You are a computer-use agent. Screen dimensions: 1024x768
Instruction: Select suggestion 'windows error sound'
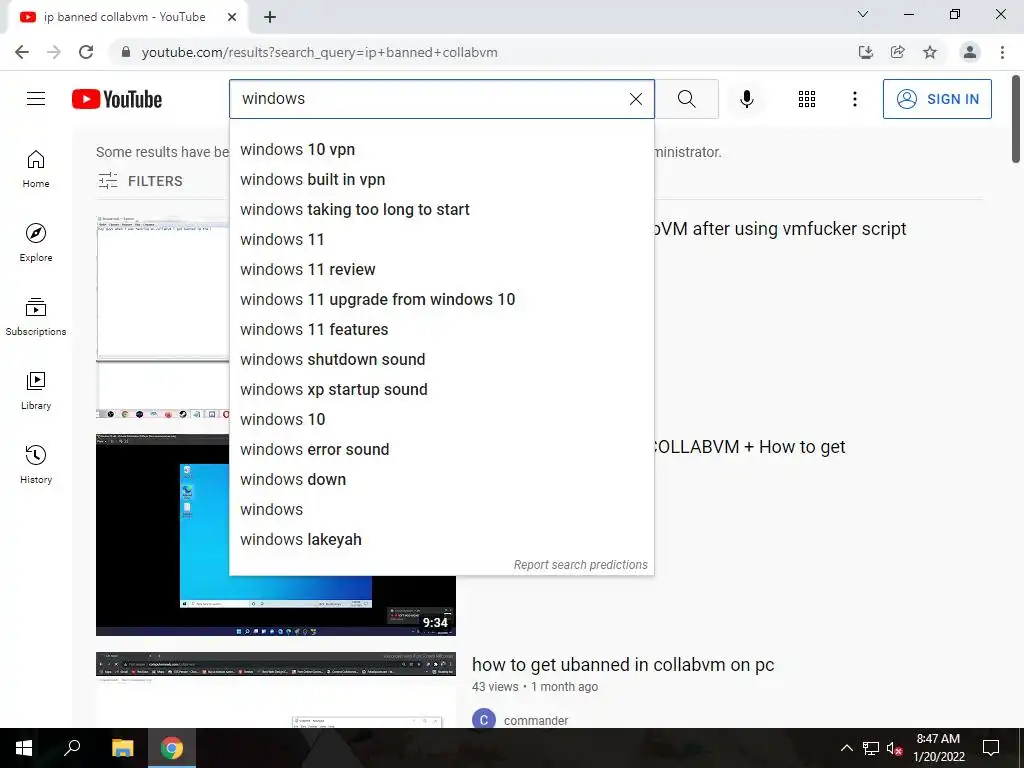click(x=441, y=450)
